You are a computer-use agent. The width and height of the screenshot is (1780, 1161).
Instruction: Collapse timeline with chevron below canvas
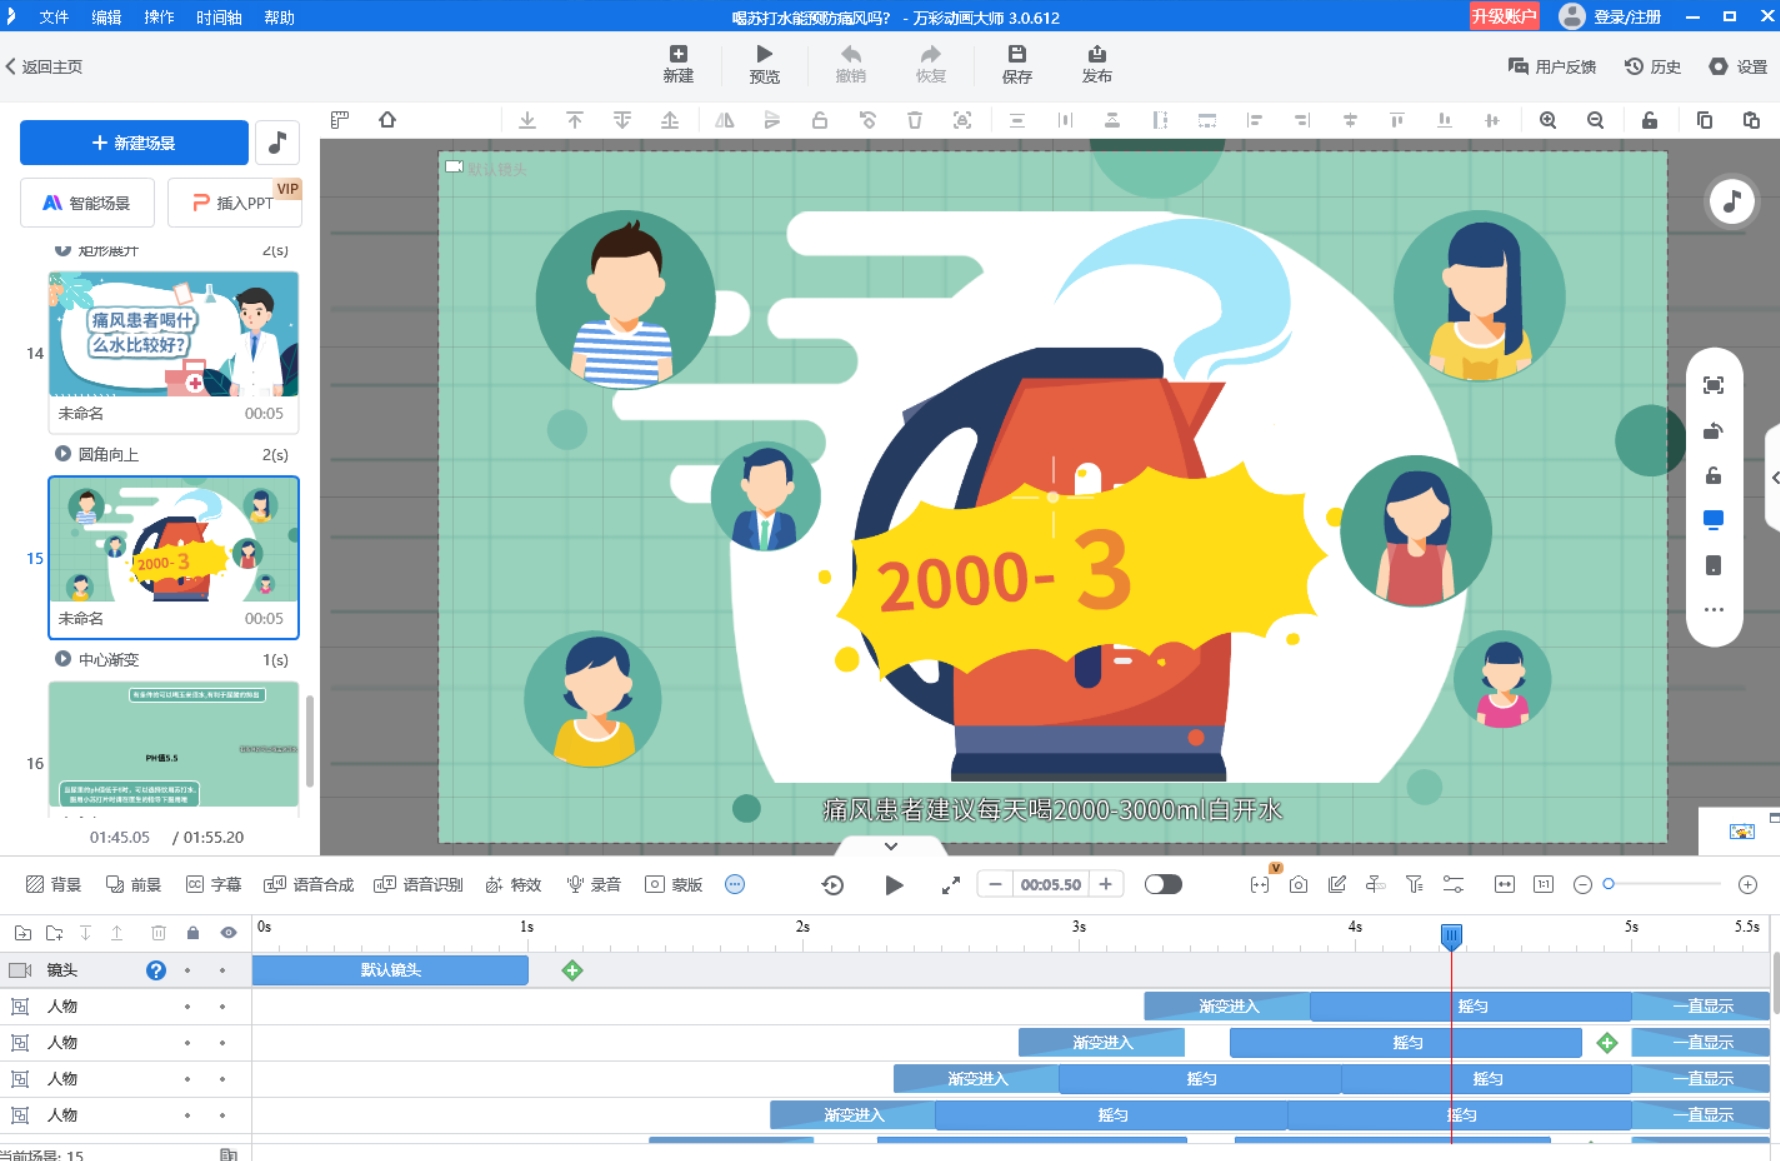click(x=891, y=846)
